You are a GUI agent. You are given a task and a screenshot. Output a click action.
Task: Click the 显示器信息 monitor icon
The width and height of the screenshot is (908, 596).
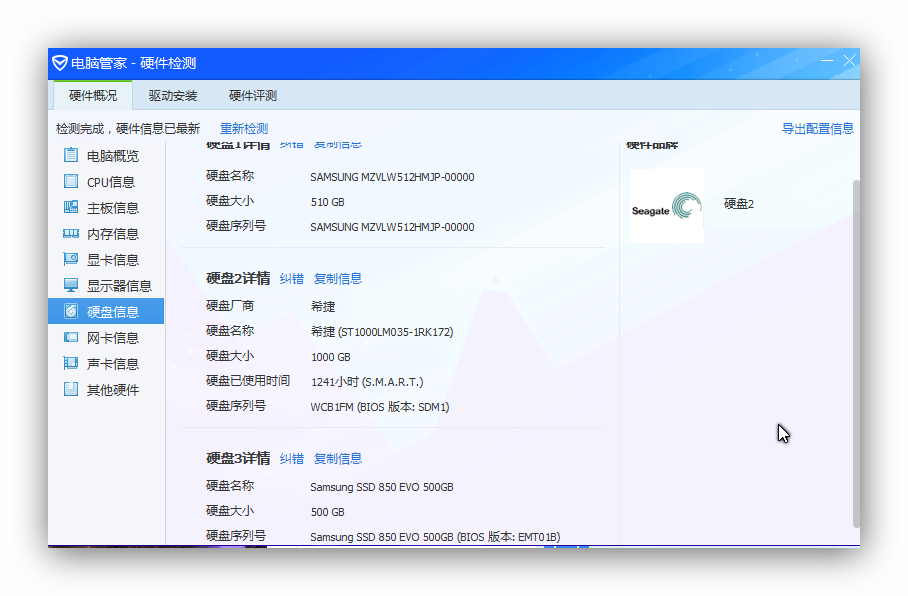point(71,285)
